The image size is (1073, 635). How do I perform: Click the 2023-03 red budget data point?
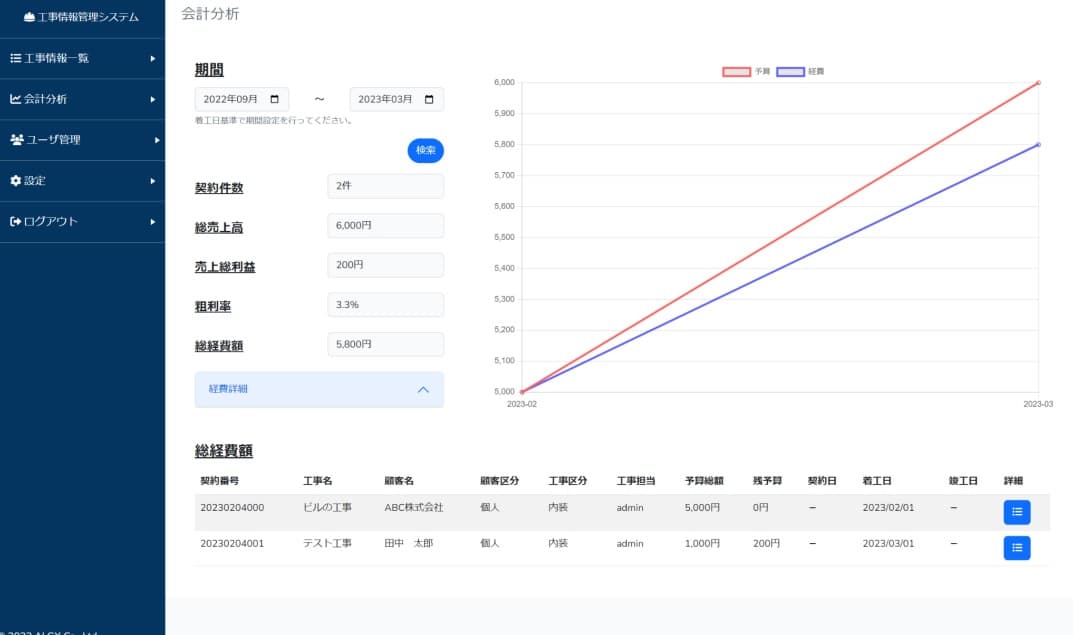[x=1038, y=83]
